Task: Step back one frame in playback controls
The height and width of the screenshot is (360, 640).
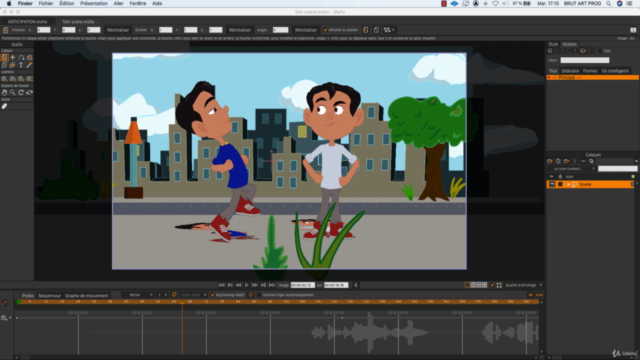Action: (x=238, y=285)
